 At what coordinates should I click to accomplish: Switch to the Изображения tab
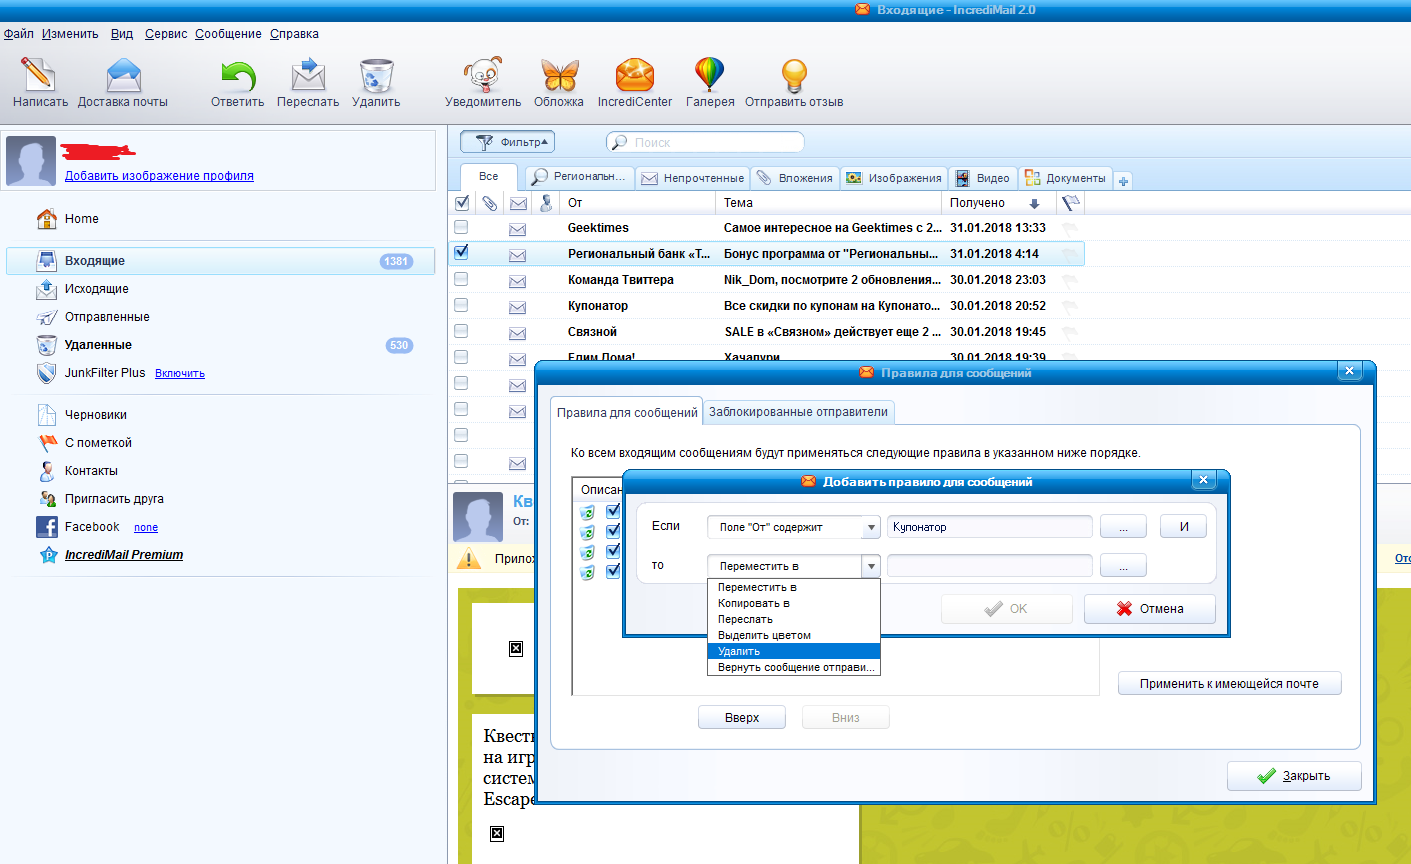pyautogui.click(x=894, y=178)
